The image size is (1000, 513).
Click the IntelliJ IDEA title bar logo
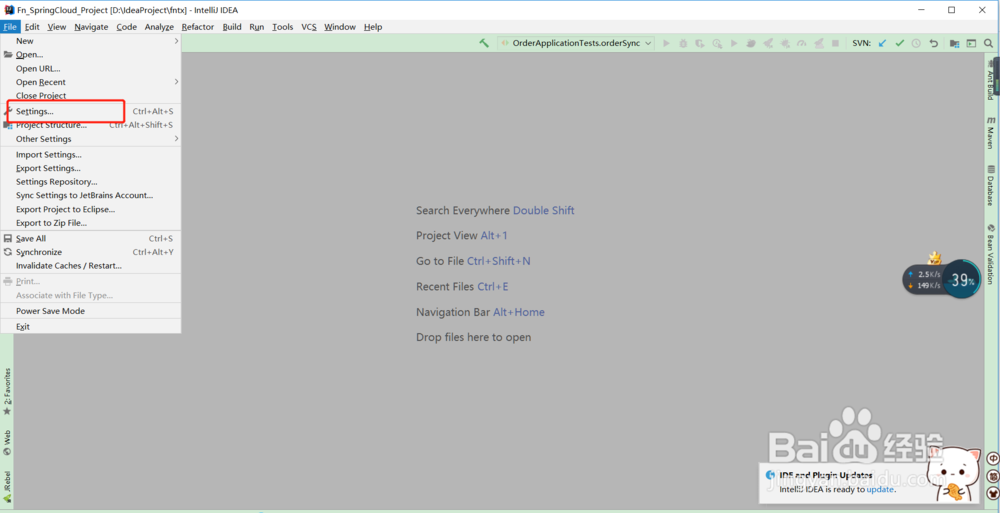point(10,10)
